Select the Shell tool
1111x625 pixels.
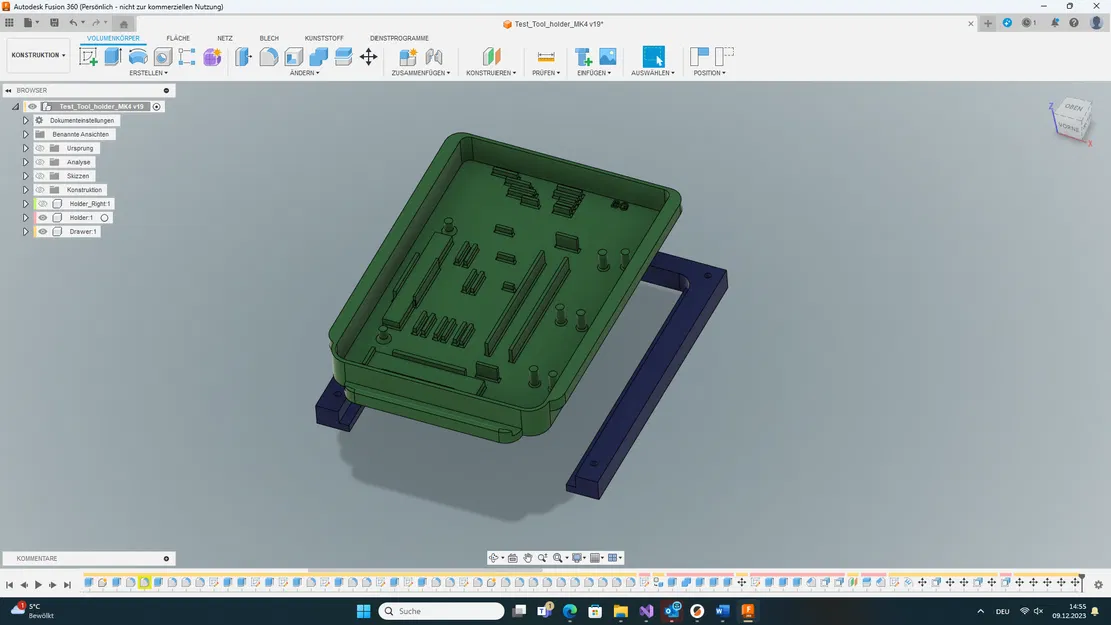click(293, 57)
